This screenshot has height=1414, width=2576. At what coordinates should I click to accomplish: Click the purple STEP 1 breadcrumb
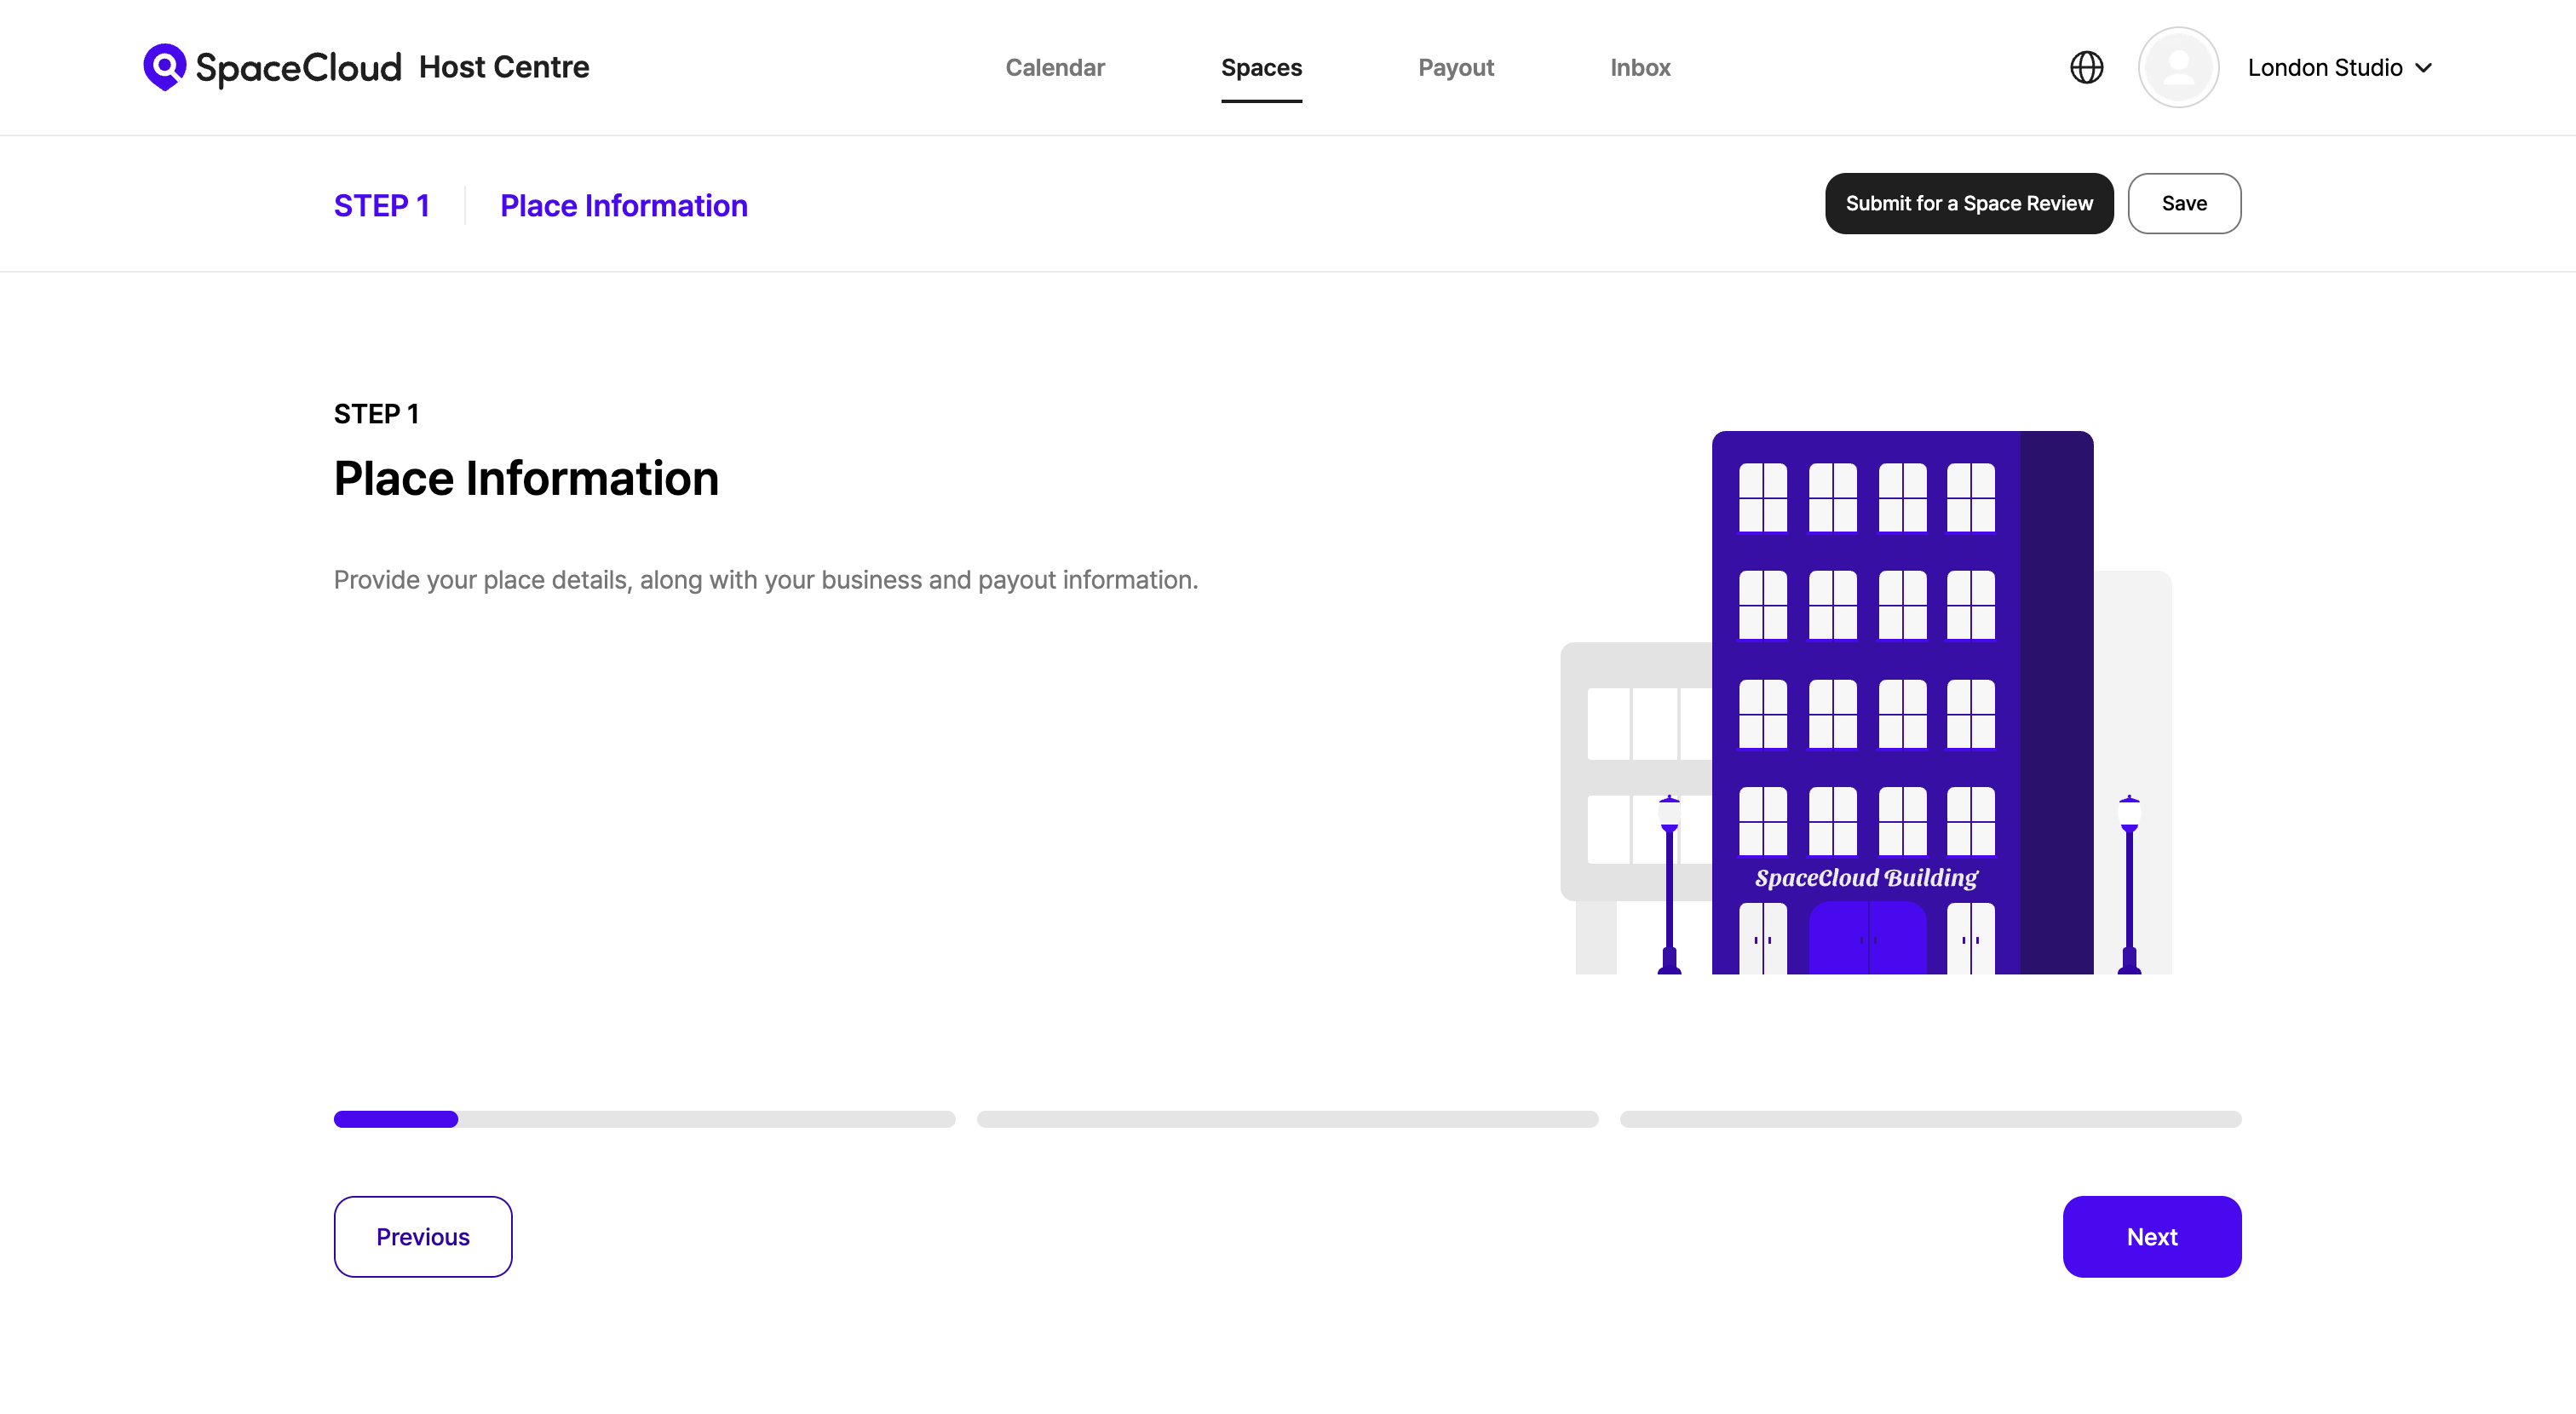[381, 205]
